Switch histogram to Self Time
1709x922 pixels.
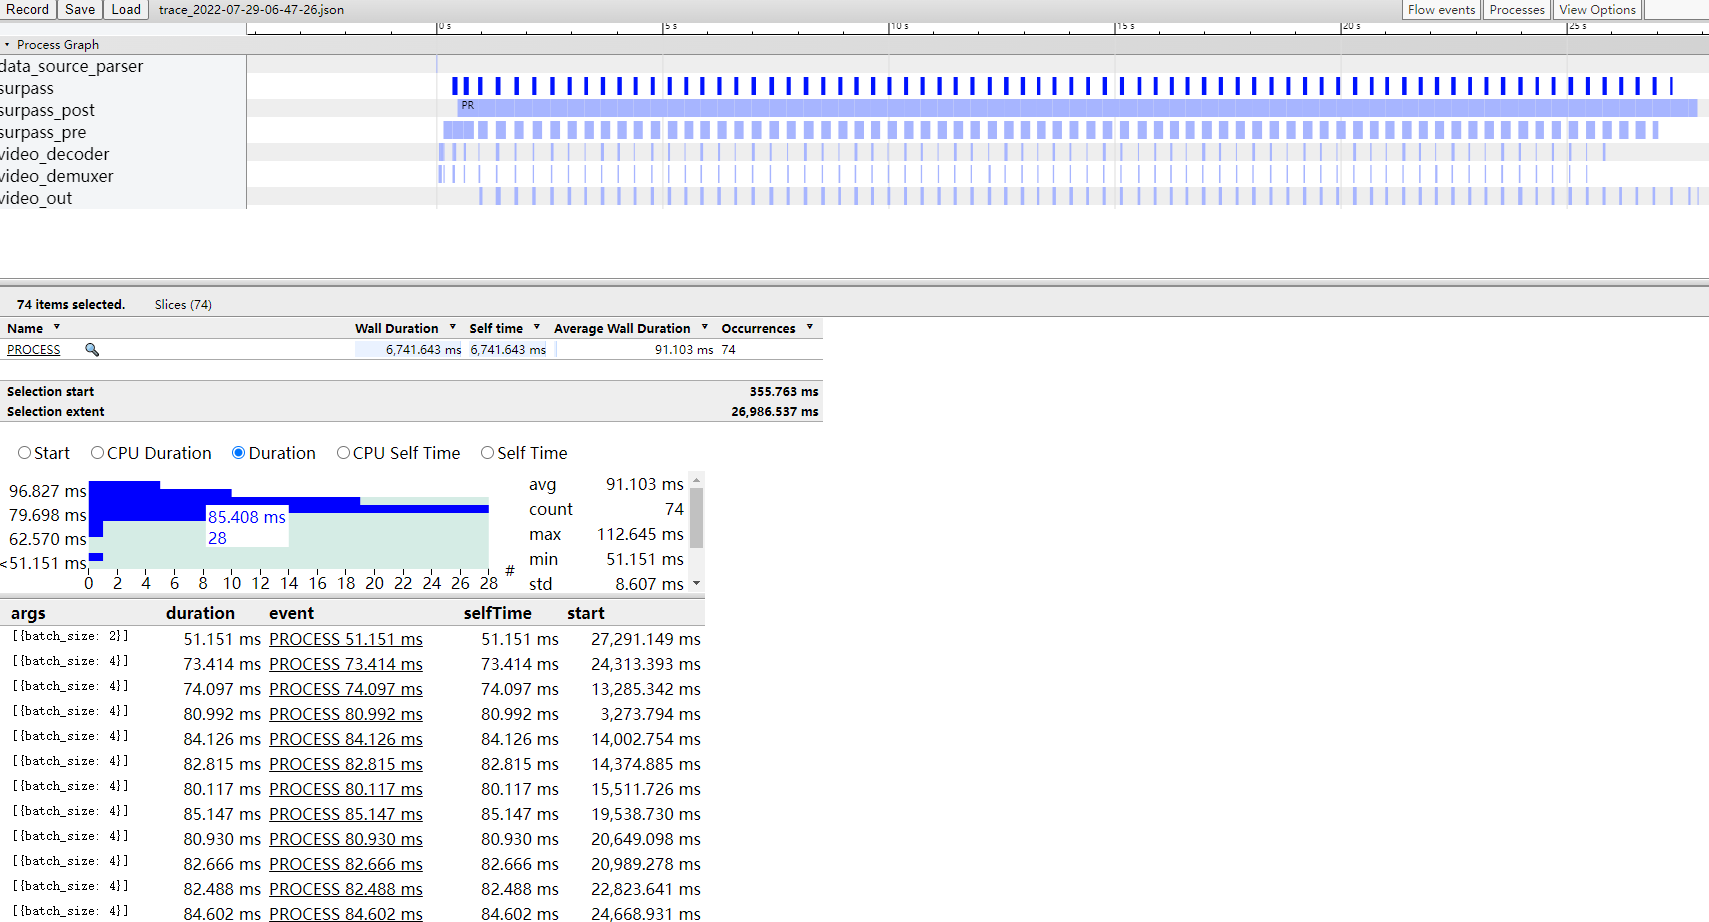pyautogui.click(x=488, y=453)
